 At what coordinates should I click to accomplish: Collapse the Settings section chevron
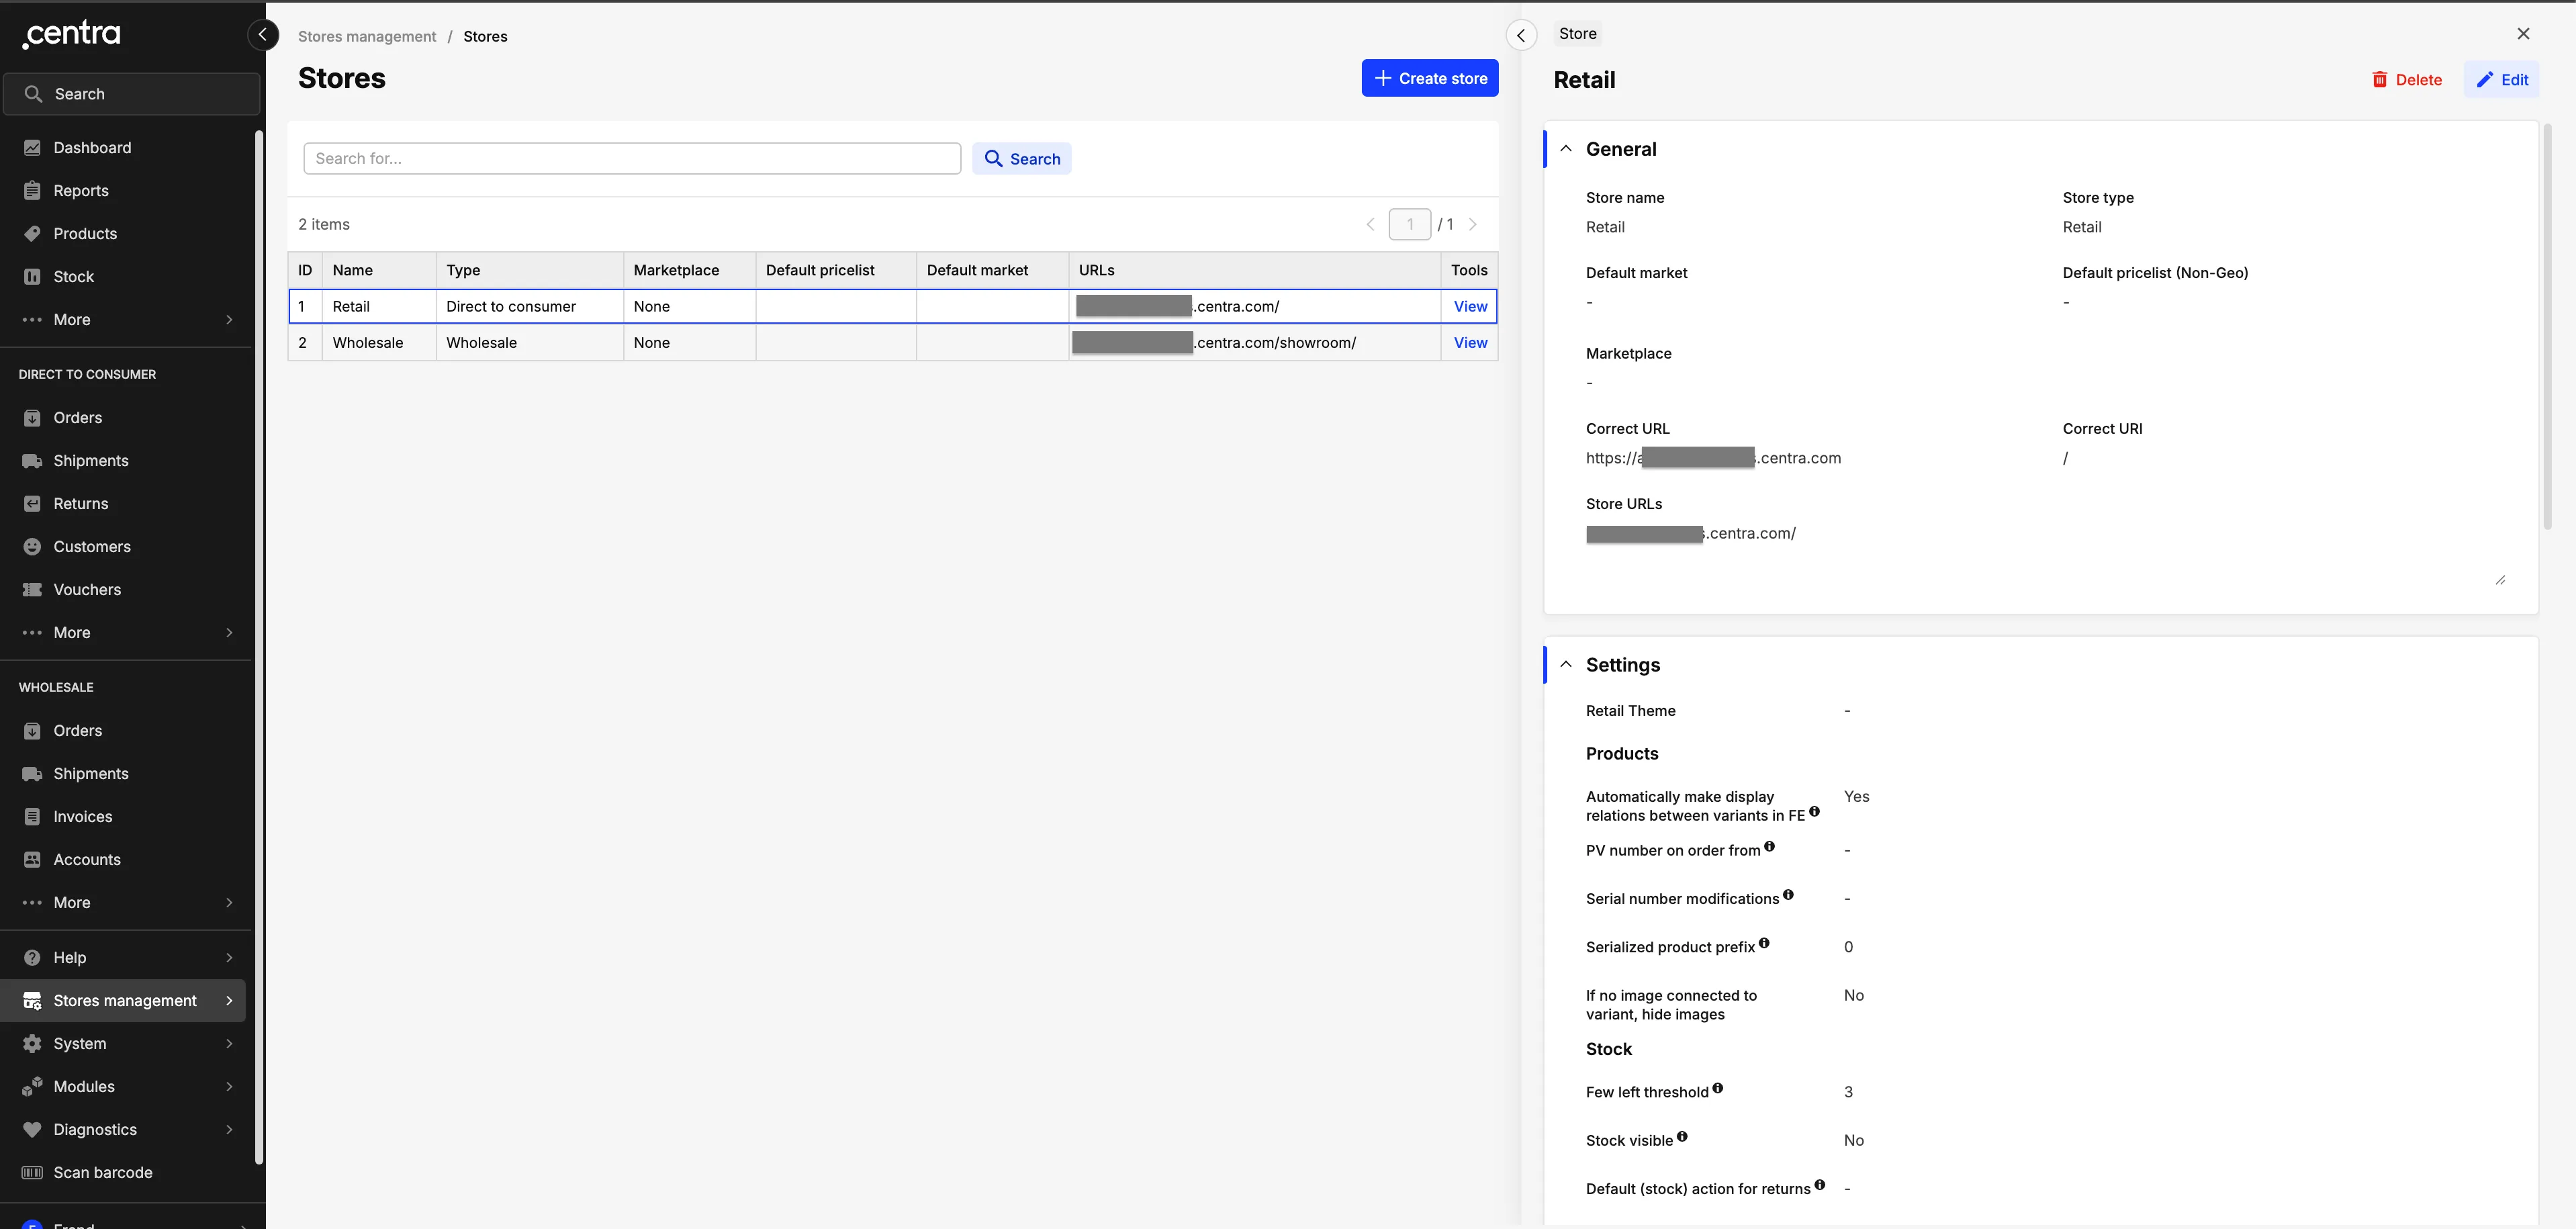[x=1566, y=665]
